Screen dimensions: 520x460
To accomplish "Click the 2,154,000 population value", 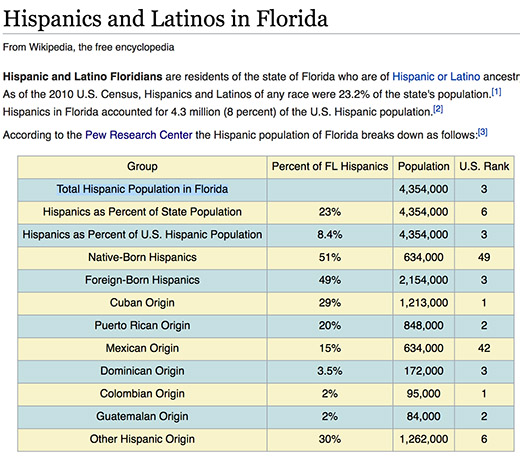I will click(423, 280).
